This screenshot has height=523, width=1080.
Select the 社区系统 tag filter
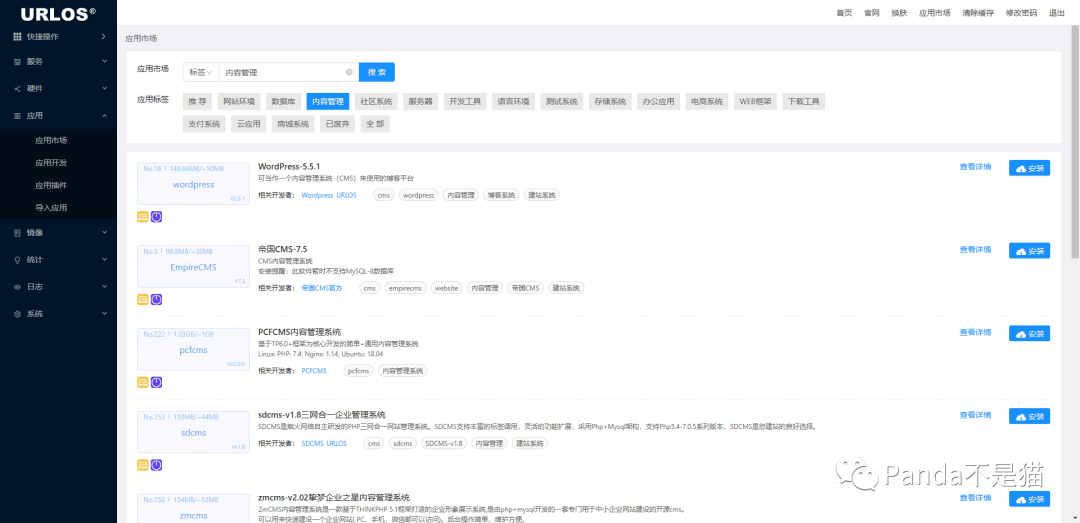point(376,102)
